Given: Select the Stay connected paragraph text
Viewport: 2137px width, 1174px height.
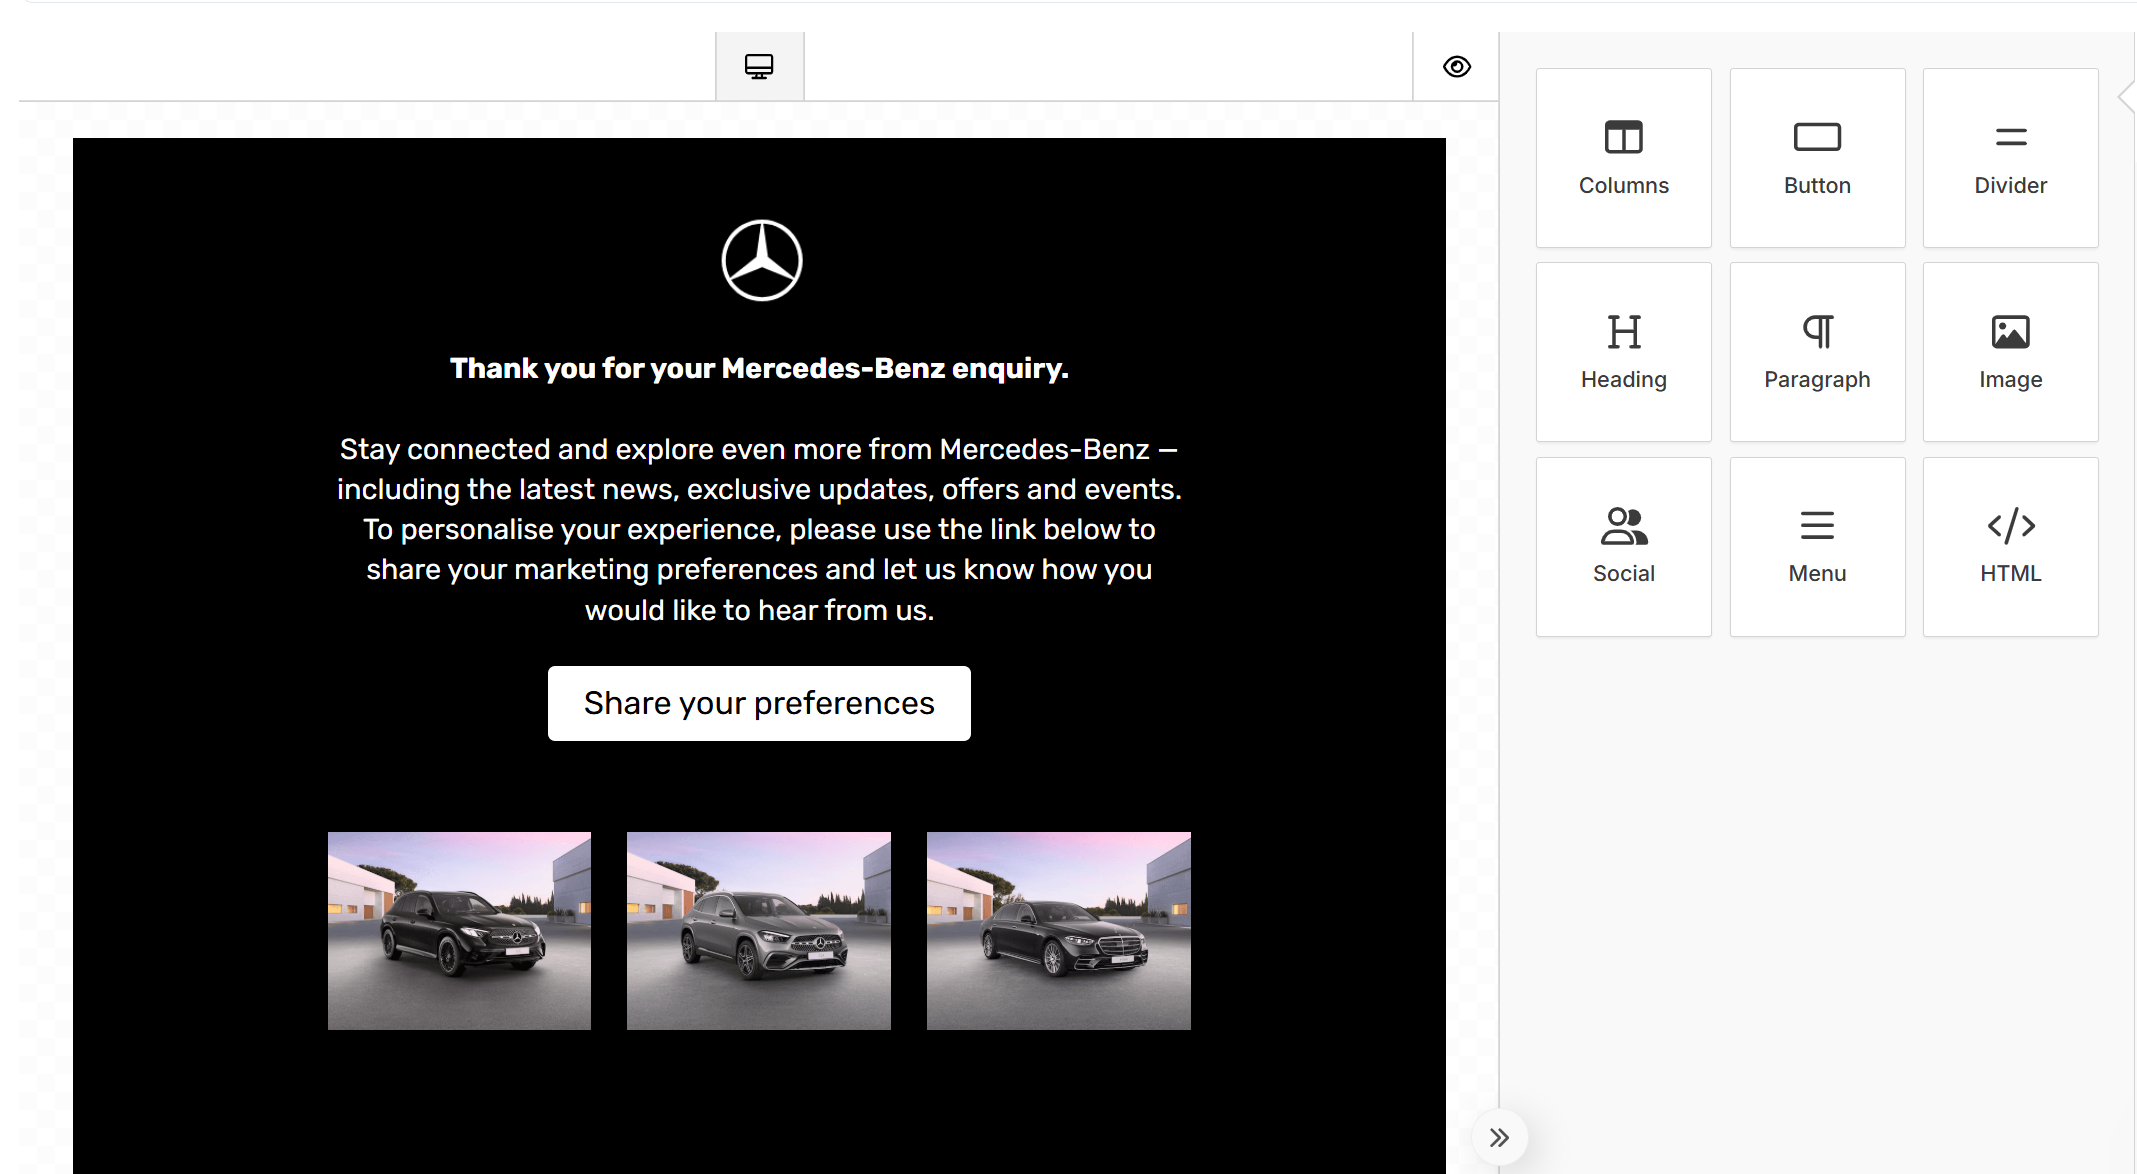Looking at the screenshot, I should pos(759,529).
